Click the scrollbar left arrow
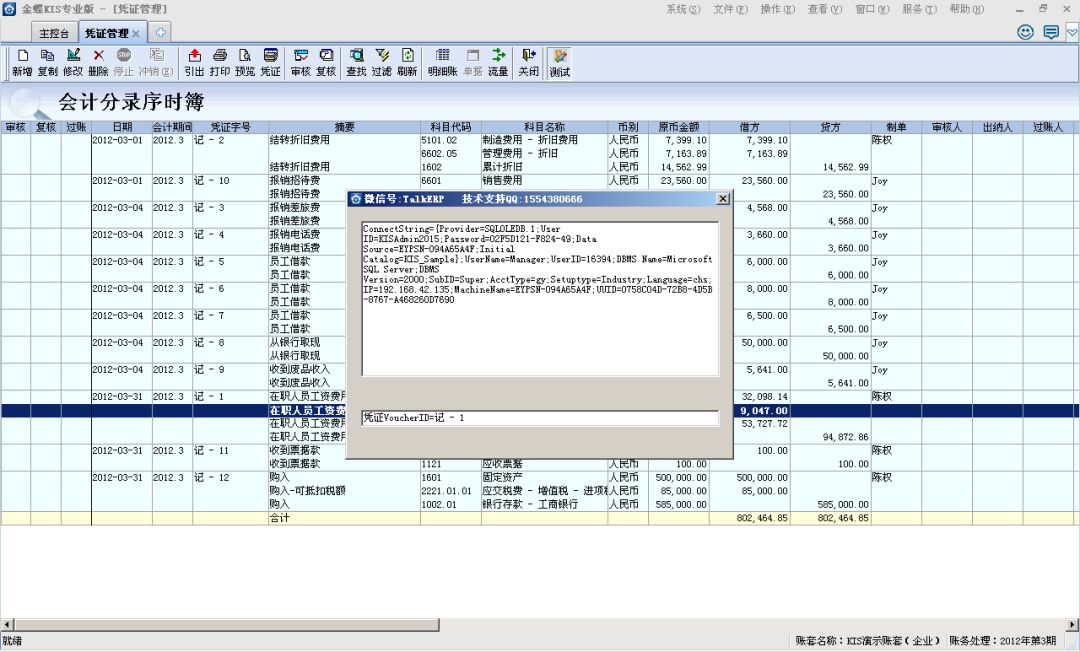The image size is (1080, 652). coord(7,624)
